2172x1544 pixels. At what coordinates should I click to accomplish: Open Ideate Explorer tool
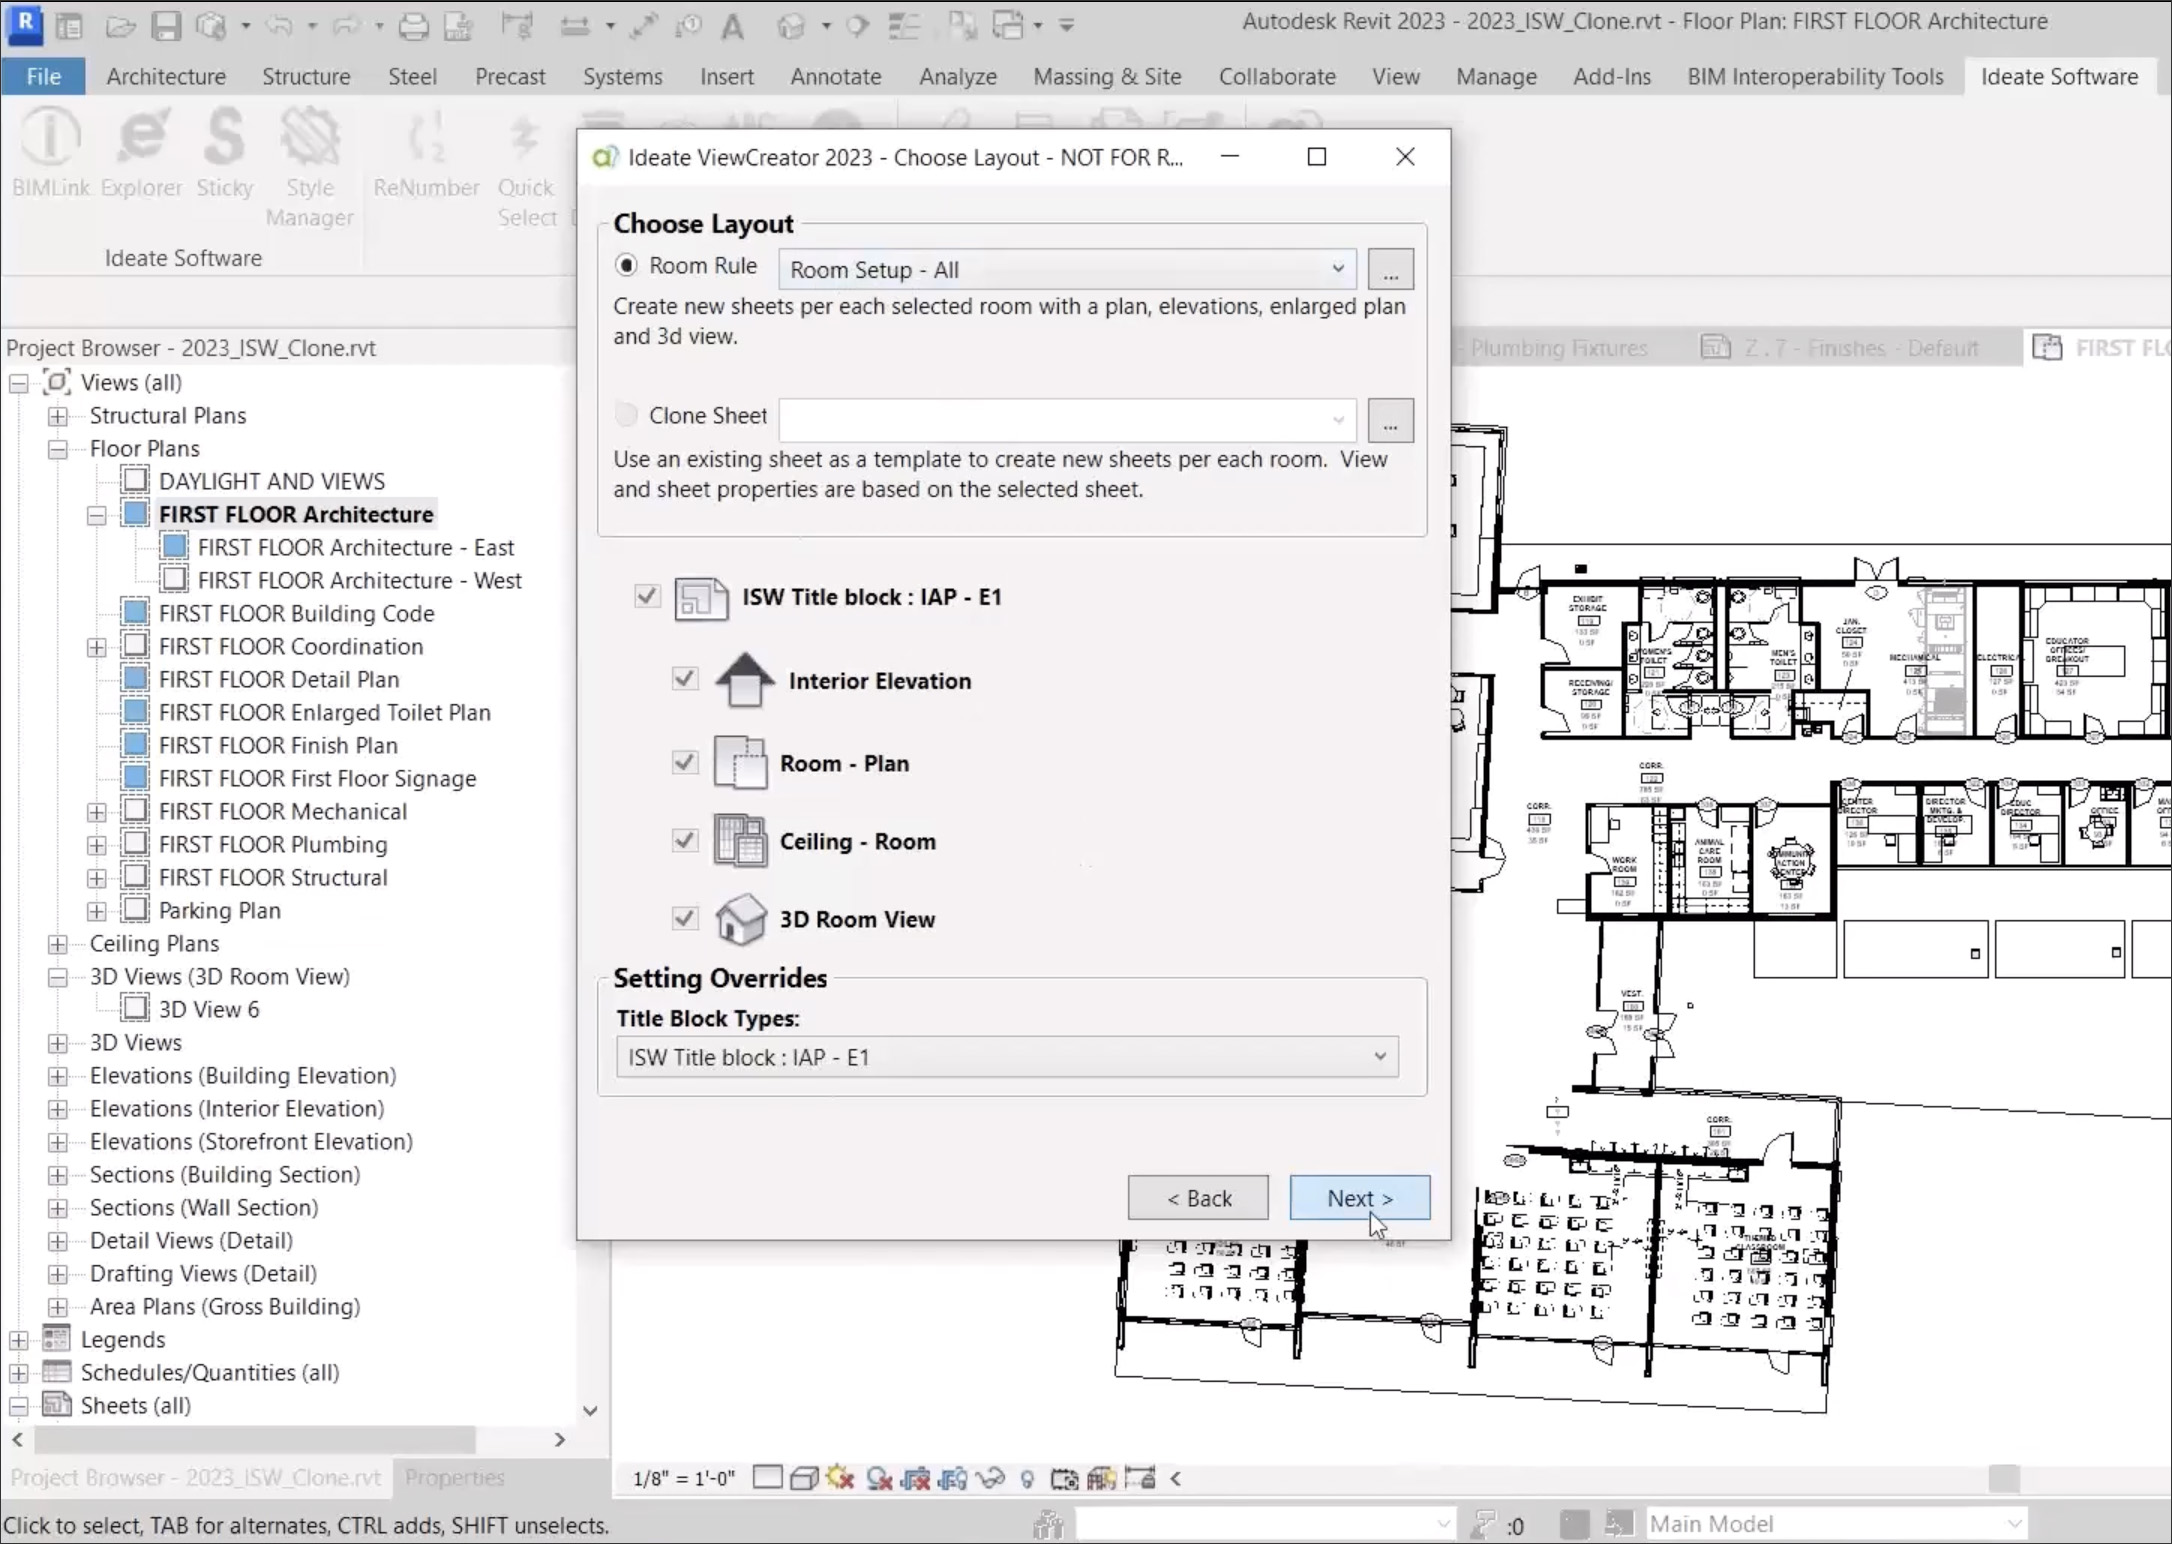141,155
